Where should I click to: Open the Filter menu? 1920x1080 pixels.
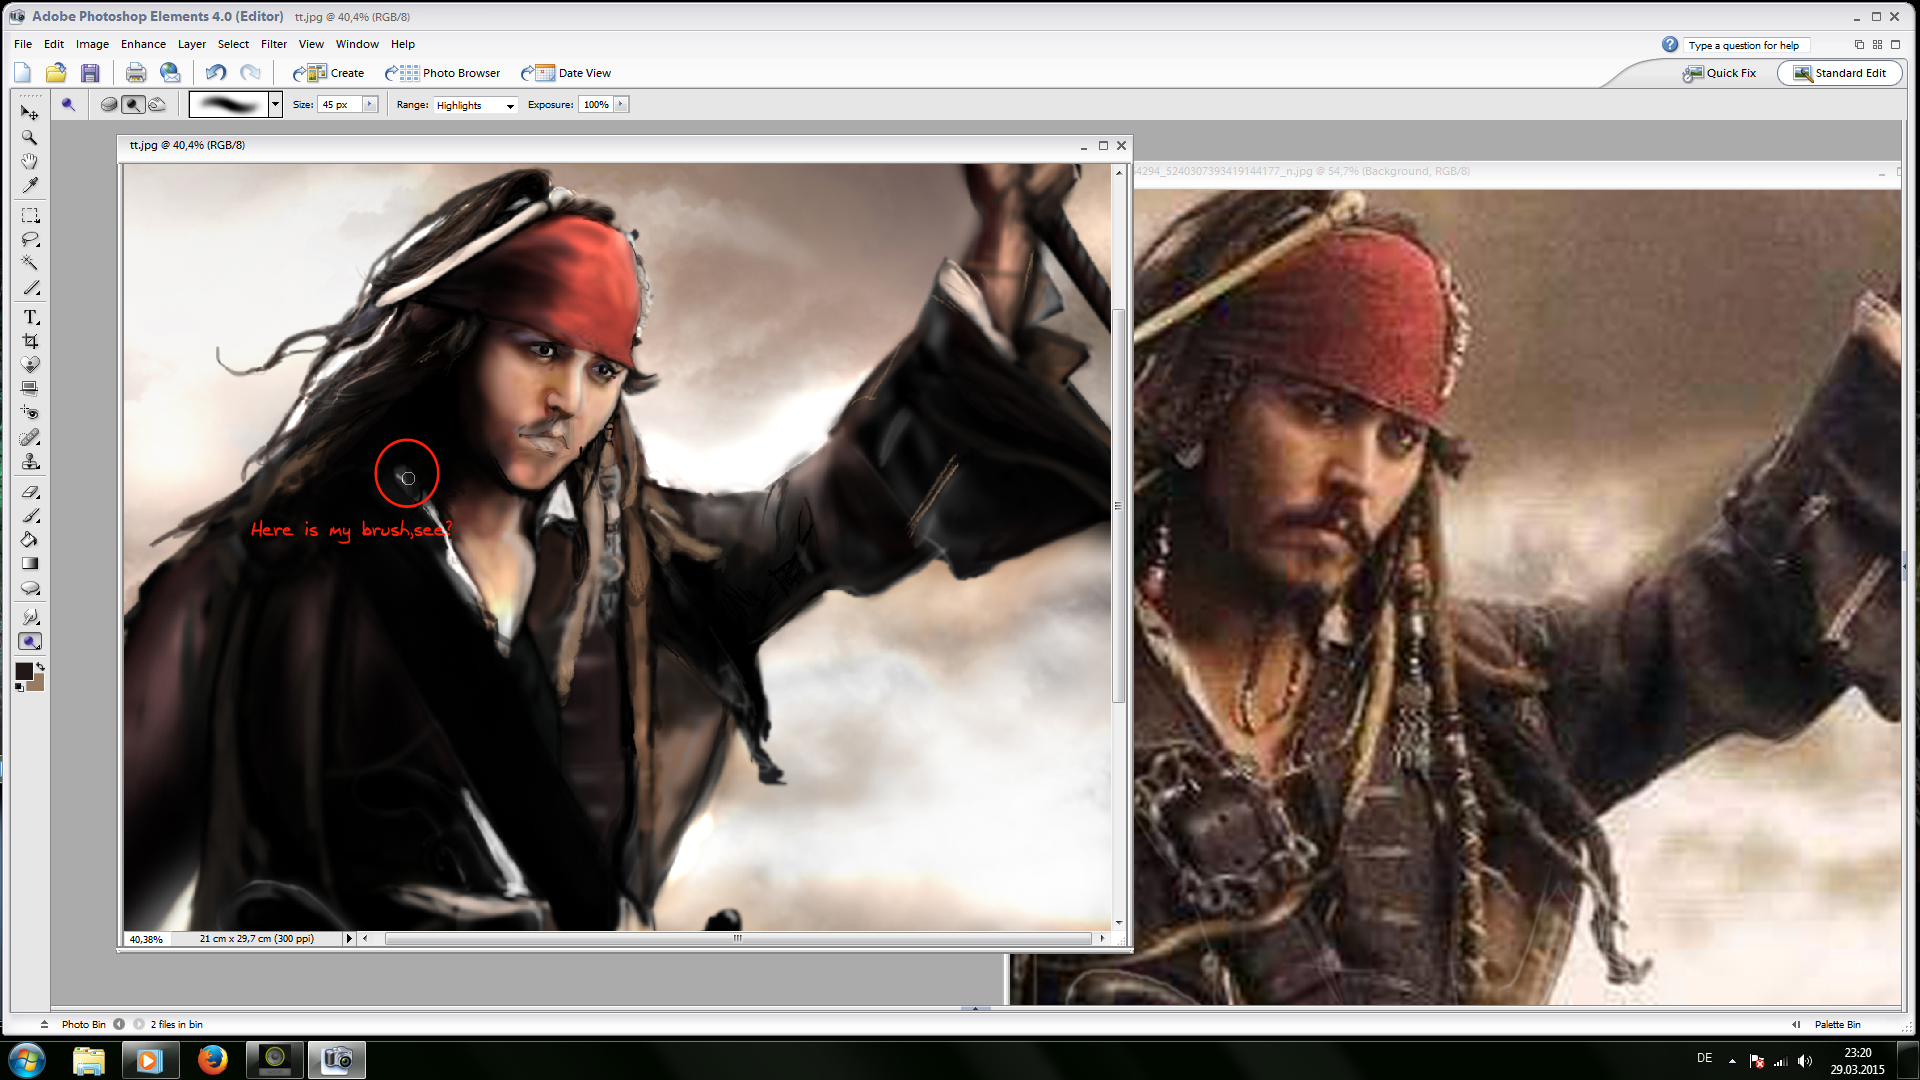(x=274, y=44)
